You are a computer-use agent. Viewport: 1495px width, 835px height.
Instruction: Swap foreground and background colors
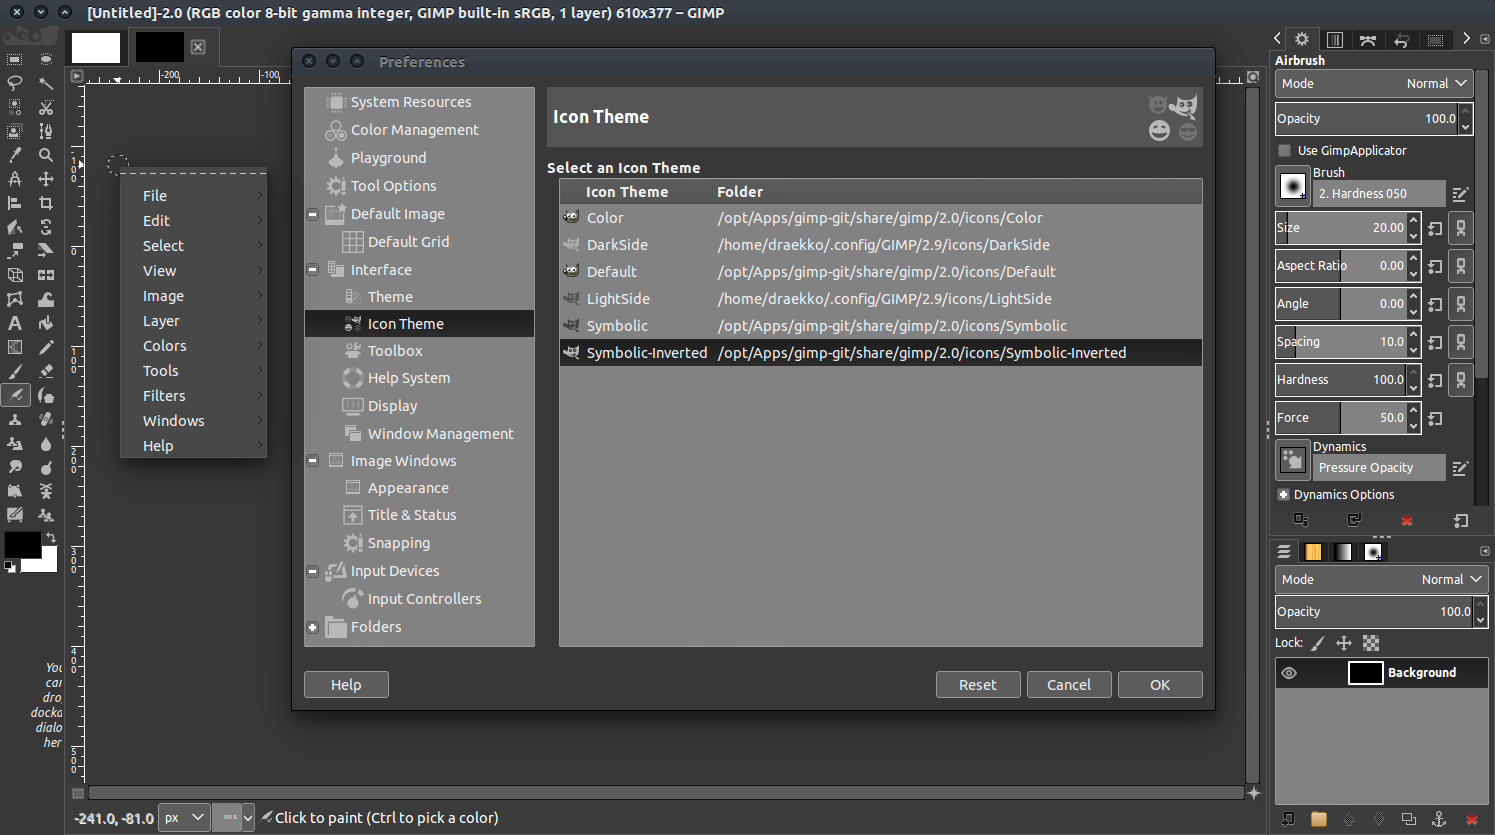(51, 538)
